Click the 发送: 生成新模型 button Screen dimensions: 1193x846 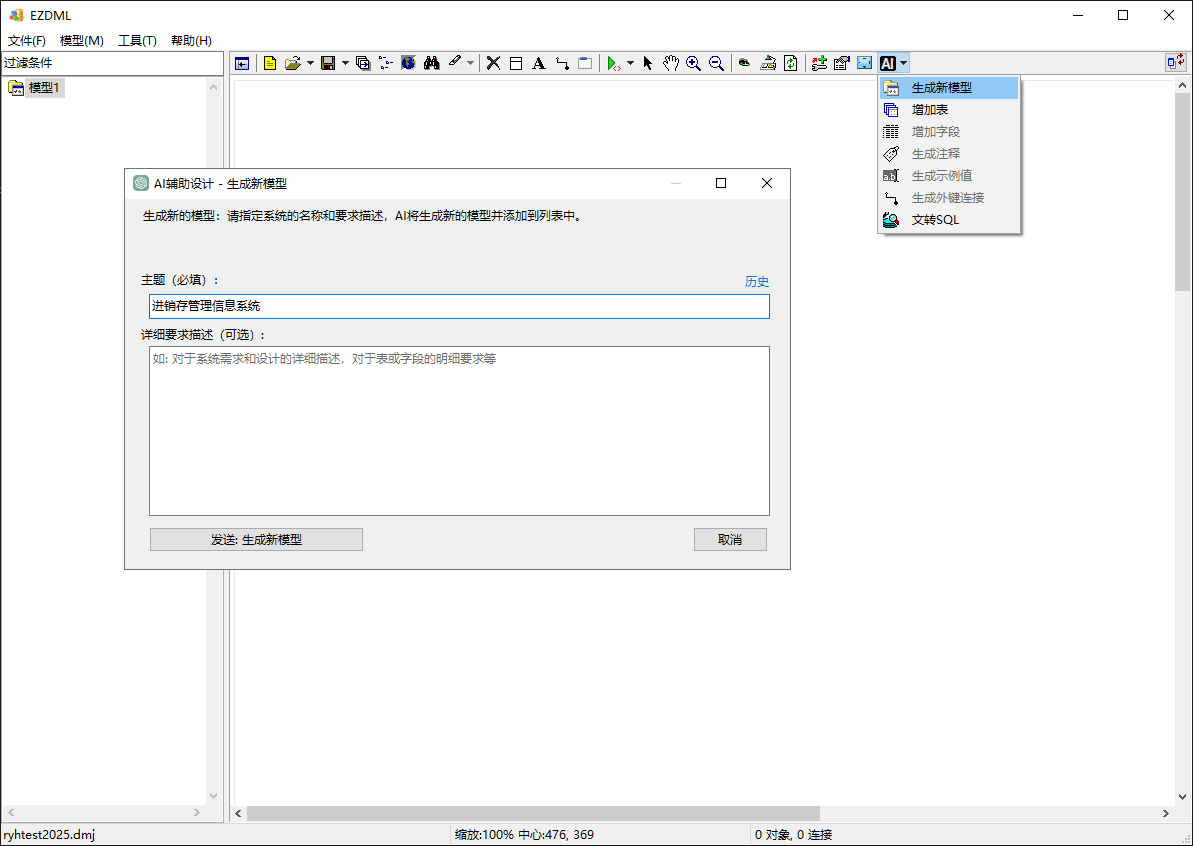pyautogui.click(x=256, y=540)
